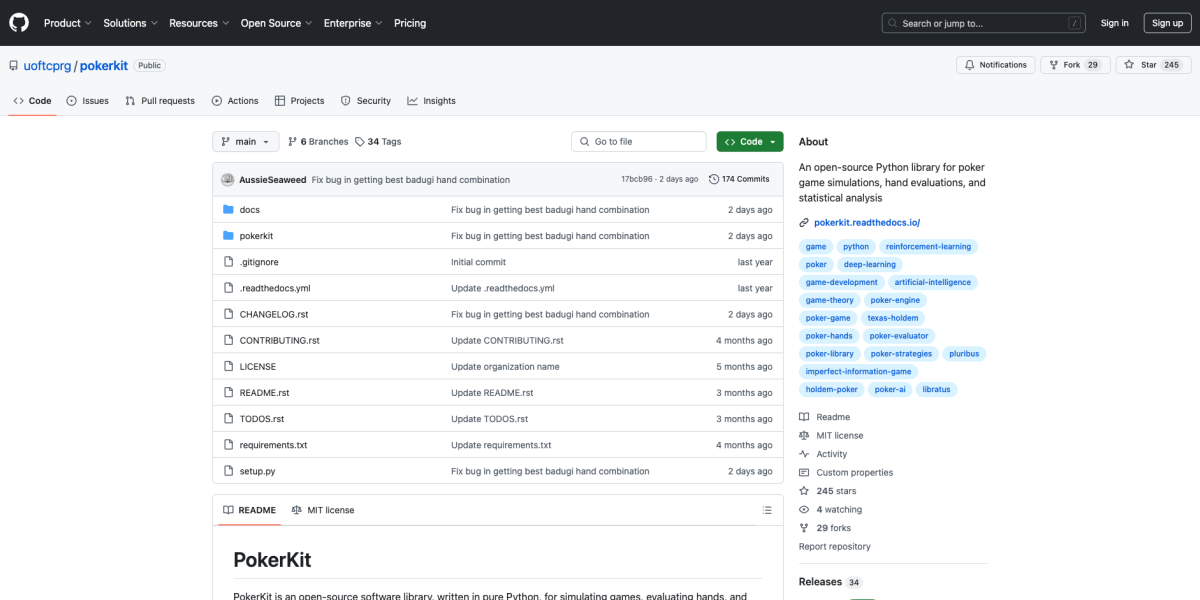This screenshot has height=600, width=1200.
Task: Open the green Code dropdown button
Action: [750, 142]
